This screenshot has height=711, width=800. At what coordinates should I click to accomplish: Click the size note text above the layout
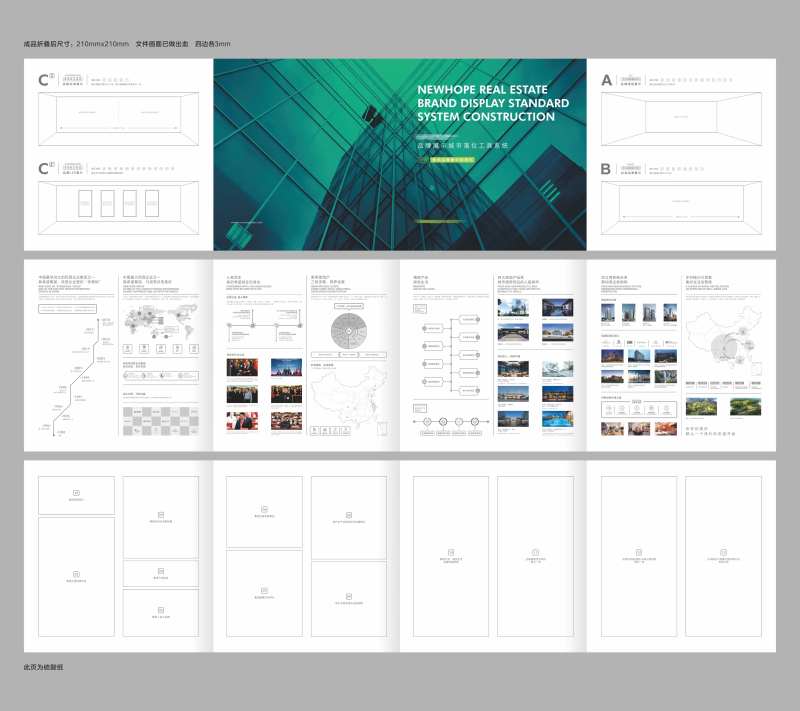(127, 44)
